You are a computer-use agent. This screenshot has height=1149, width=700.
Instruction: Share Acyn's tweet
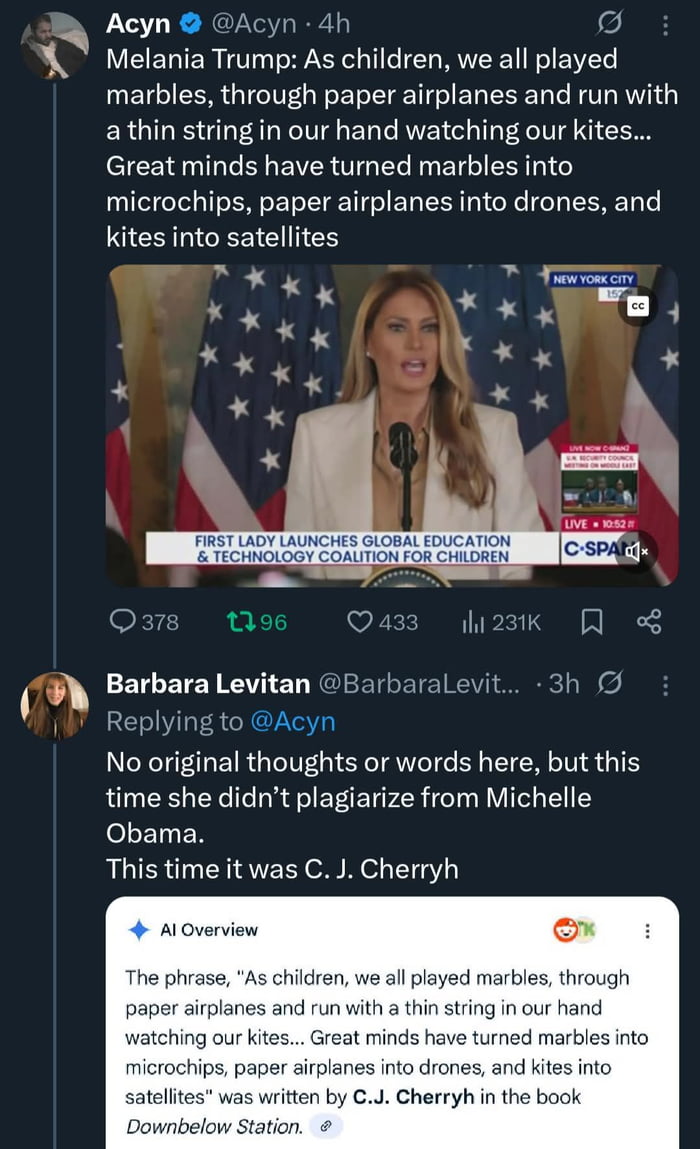(x=649, y=622)
